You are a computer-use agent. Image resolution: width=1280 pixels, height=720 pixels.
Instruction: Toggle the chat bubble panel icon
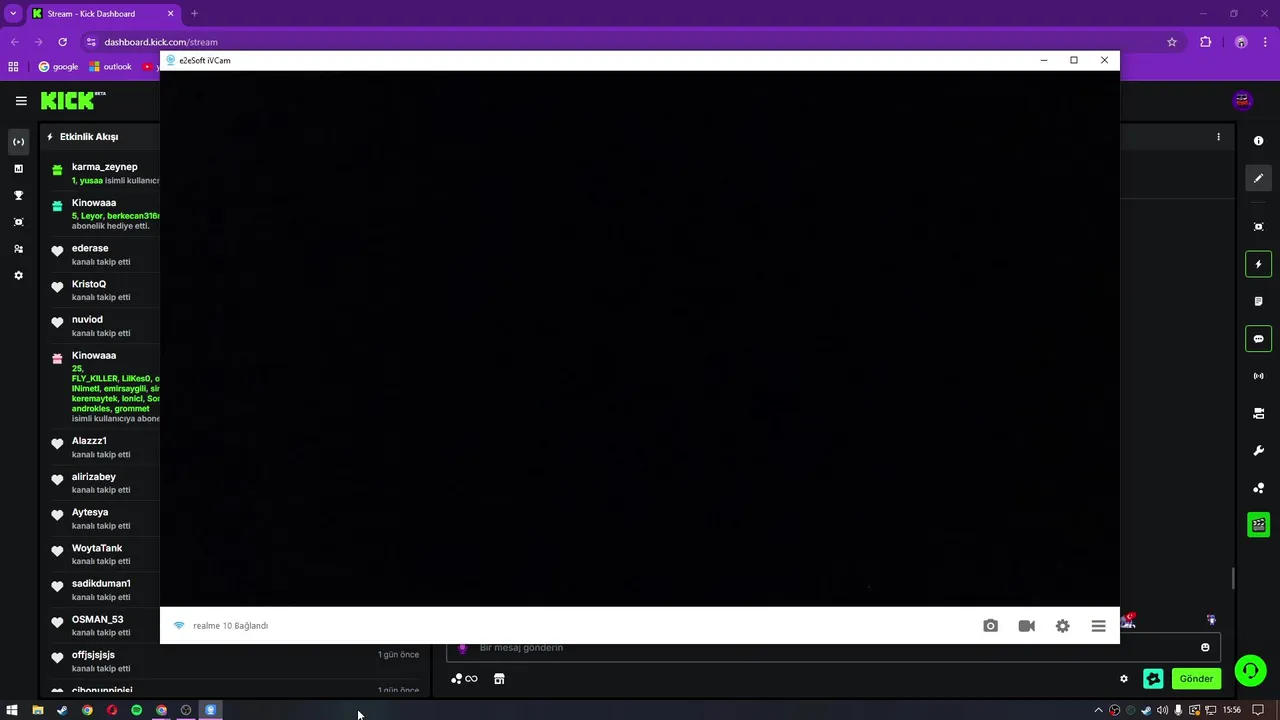1259,339
